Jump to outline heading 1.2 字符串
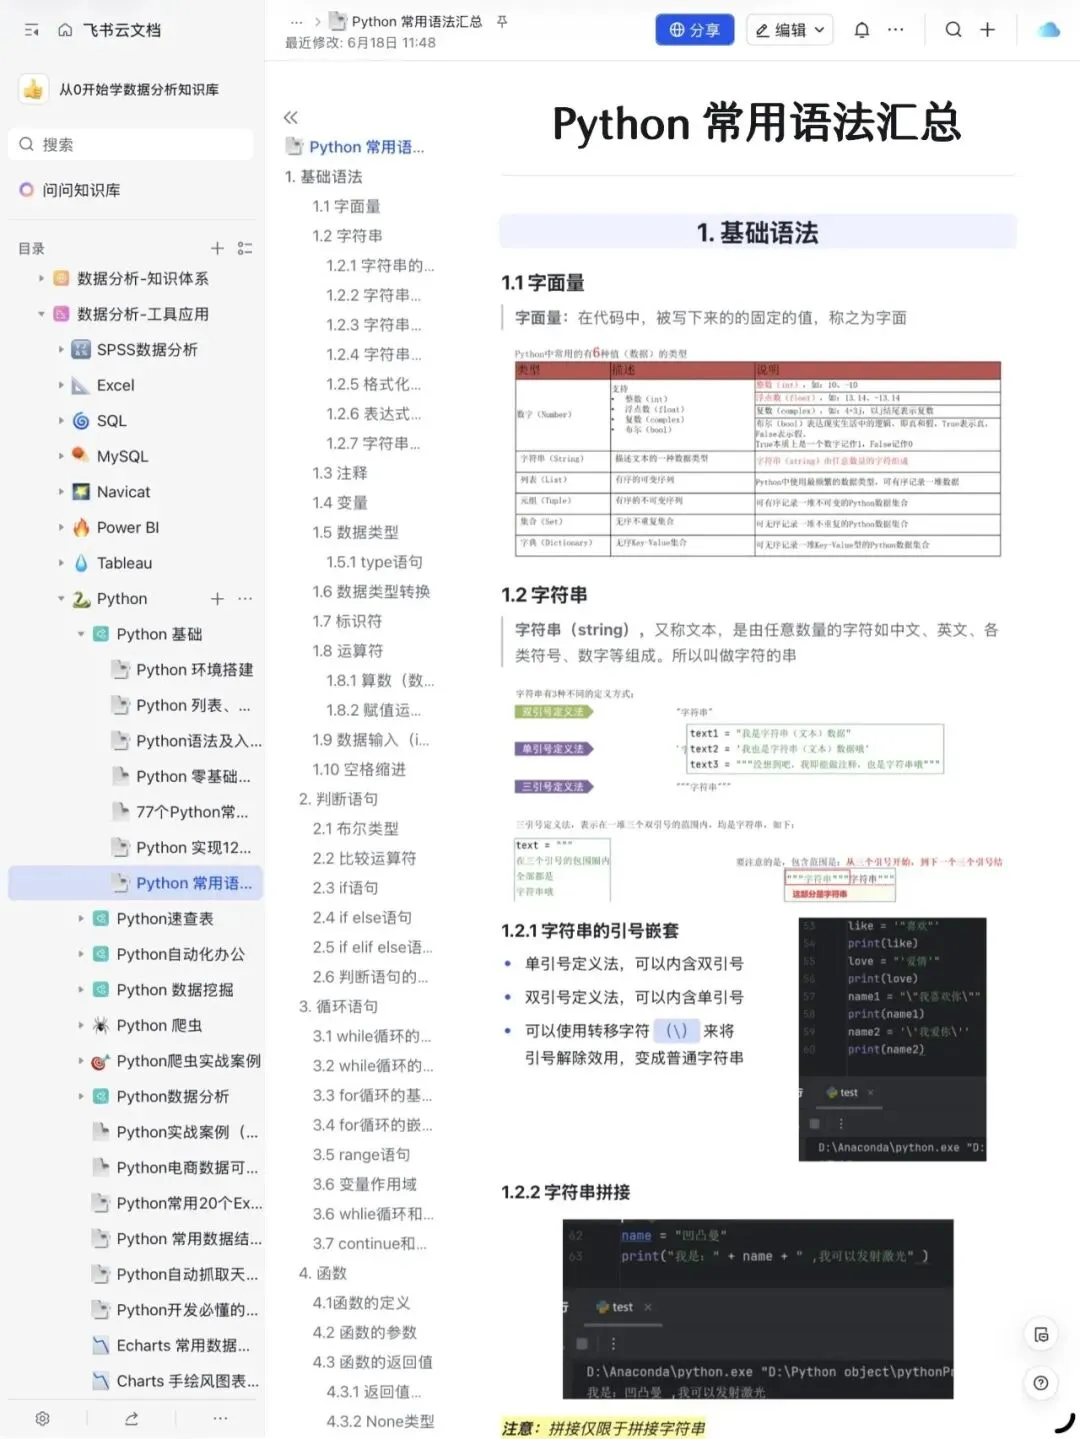 (347, 235)
